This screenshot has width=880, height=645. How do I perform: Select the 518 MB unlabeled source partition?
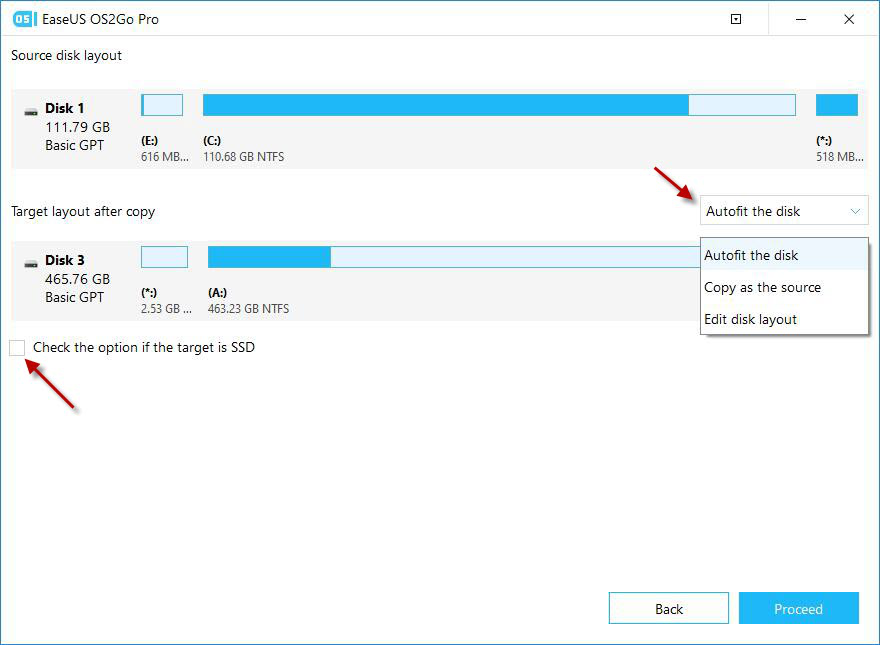tap(836, 105)
